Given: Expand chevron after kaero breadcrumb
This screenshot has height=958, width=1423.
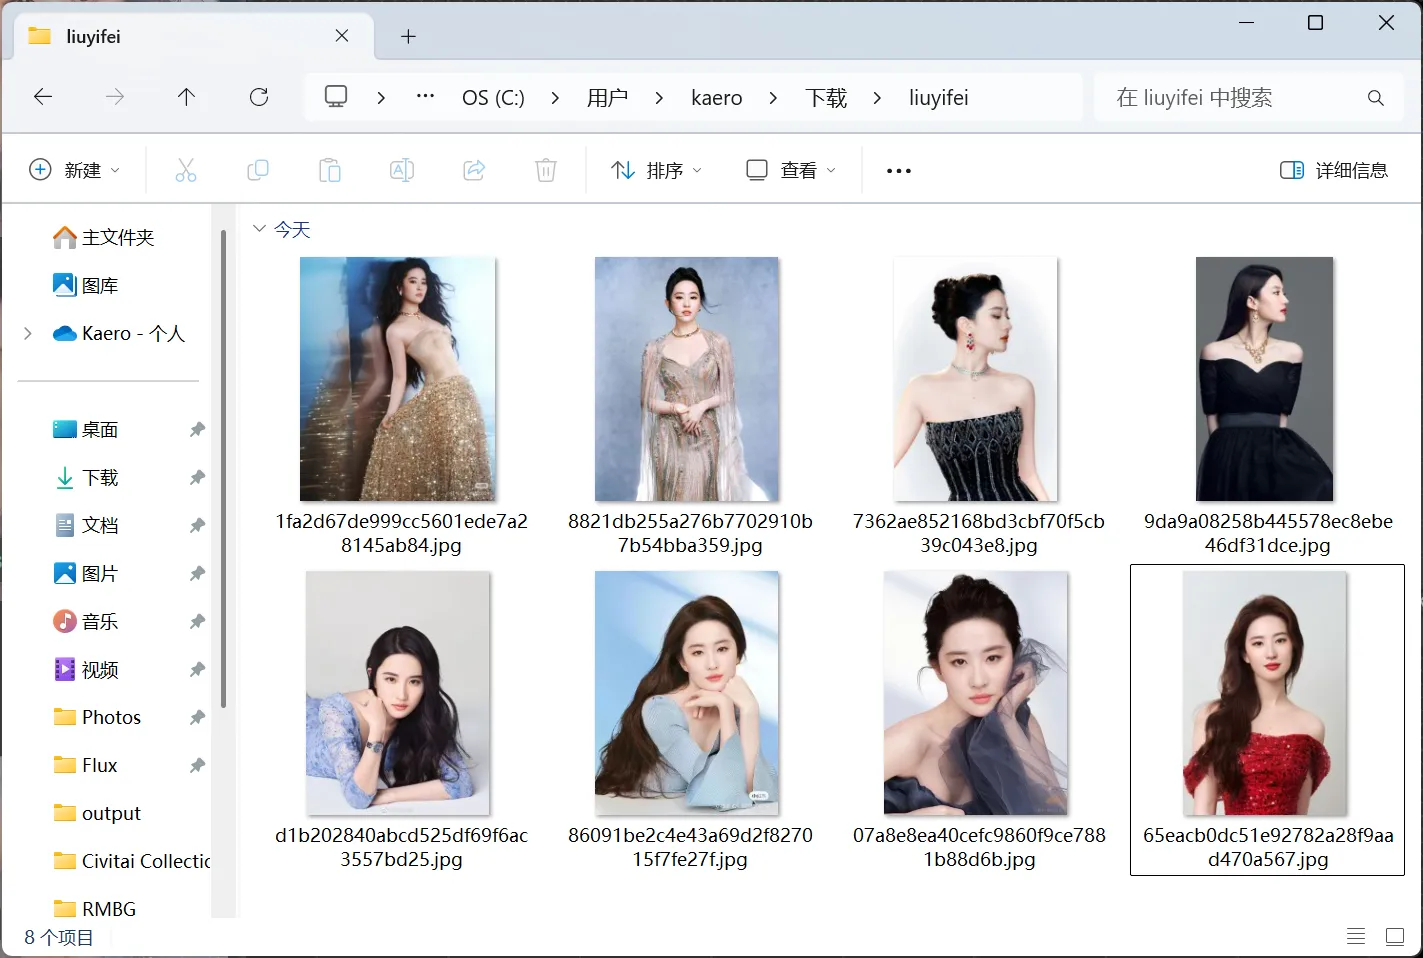Looking at the screenshot, I should (x=773, y=97).
